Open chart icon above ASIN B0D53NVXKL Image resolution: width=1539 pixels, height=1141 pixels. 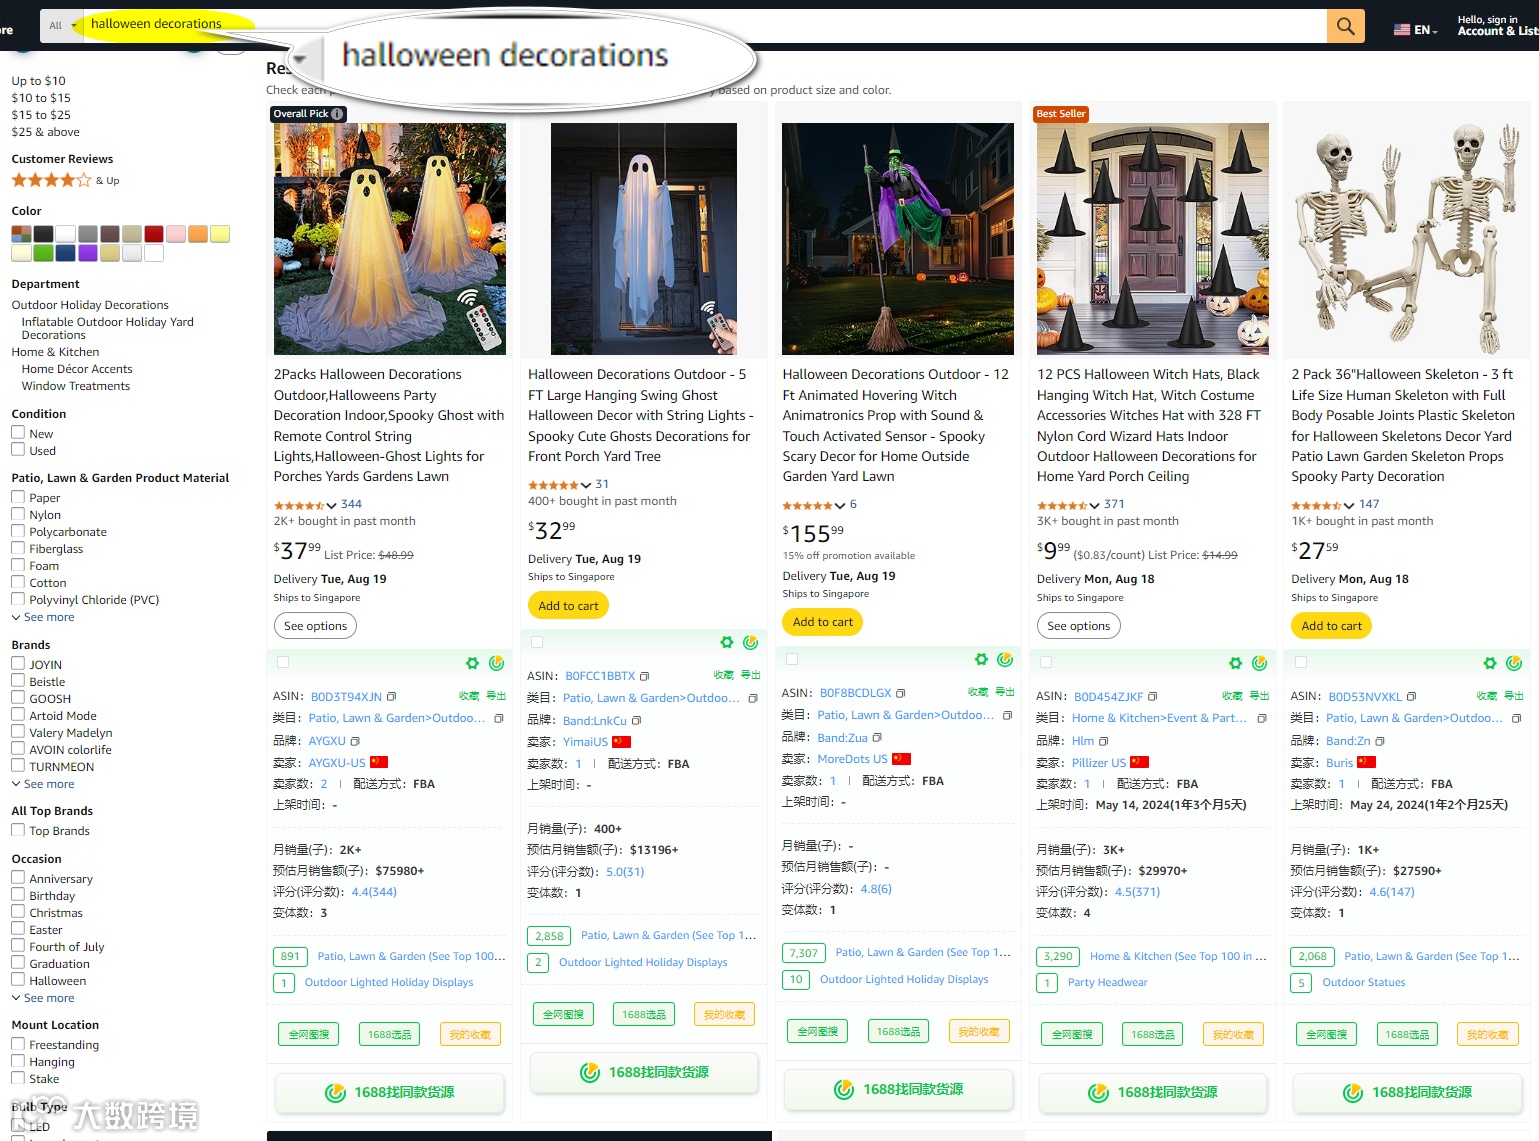pos(1514,663)
